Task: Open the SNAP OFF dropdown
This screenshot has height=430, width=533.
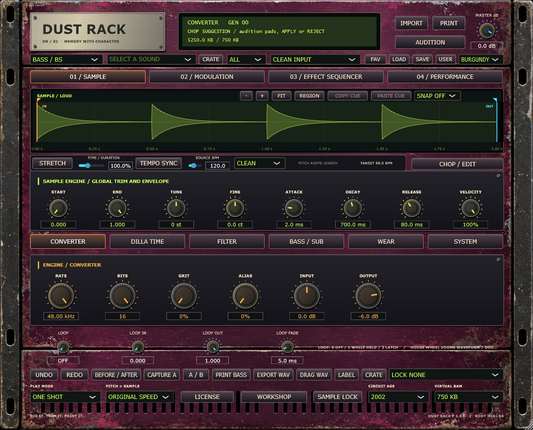Action: pyautogui.click(x=437, y=96)
